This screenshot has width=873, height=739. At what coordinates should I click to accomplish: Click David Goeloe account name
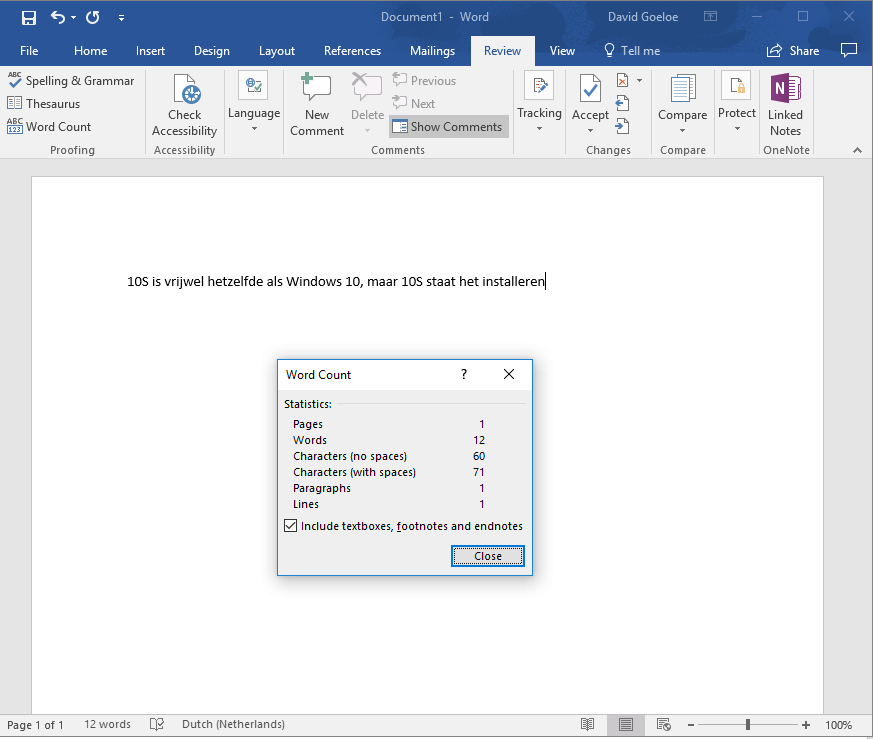coord(643,17)
